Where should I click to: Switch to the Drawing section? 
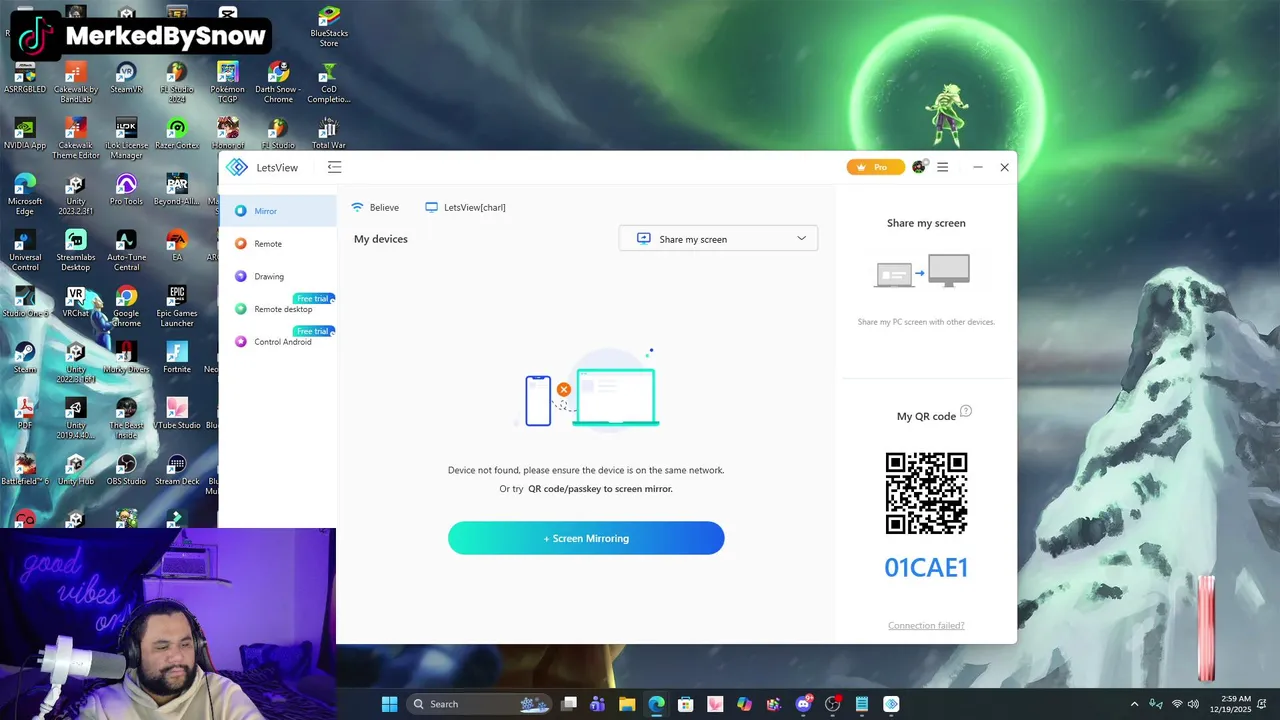coord(278,277)
